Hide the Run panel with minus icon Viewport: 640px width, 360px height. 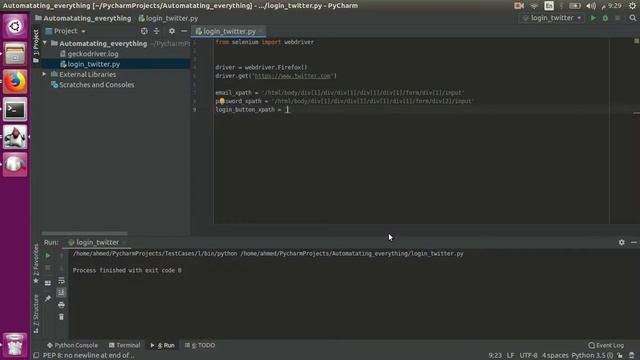pyautogui.click(x=633, y=242)
